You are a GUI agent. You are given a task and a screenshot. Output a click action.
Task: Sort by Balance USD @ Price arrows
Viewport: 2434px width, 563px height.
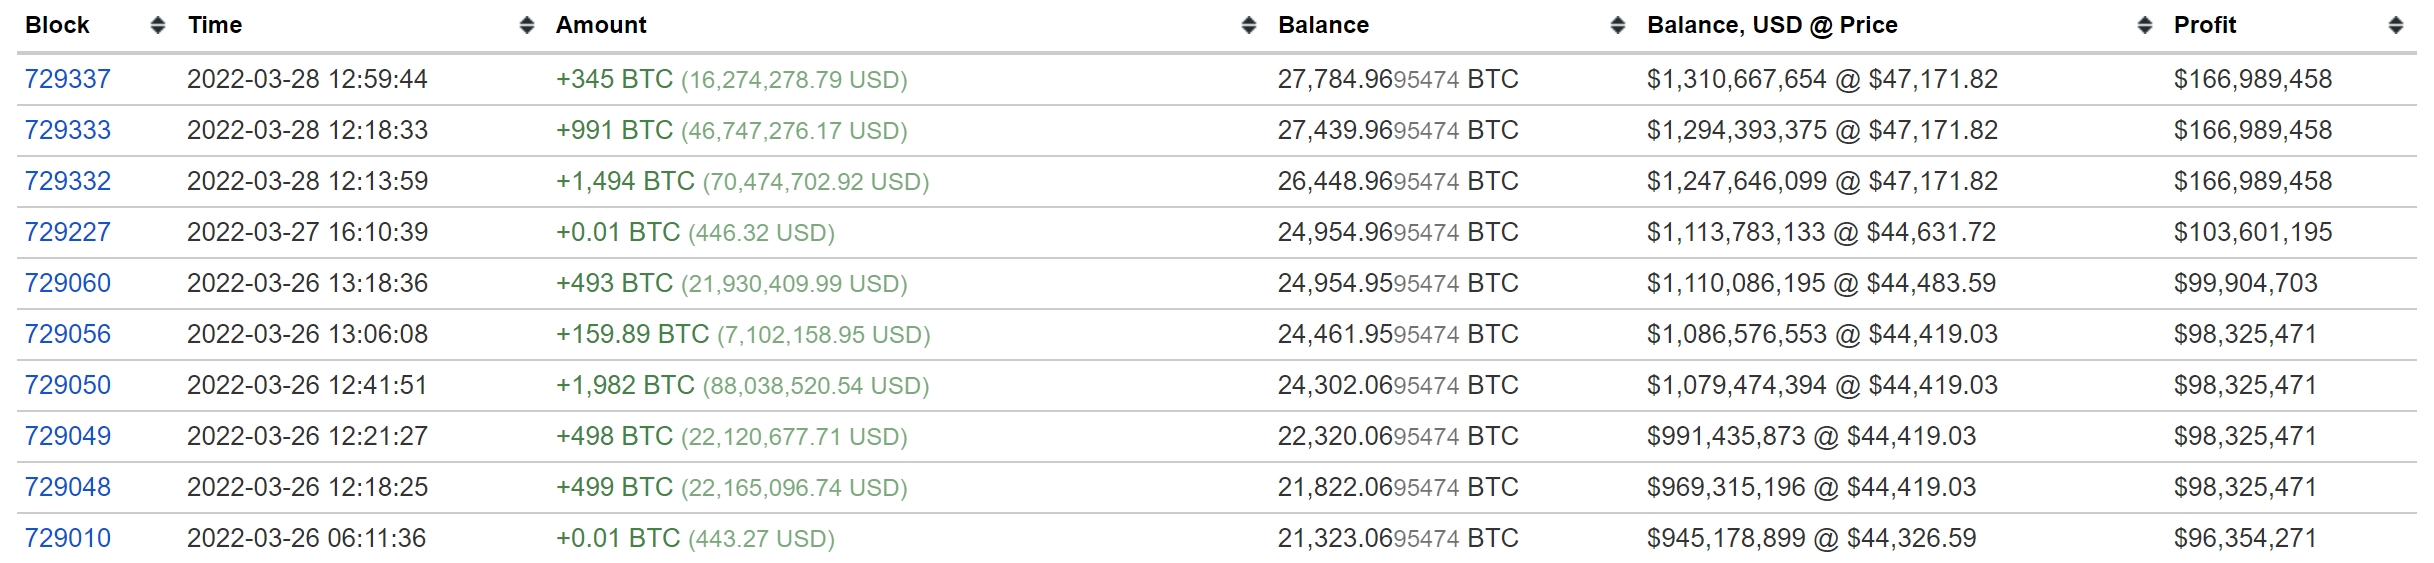(2144, 26)
